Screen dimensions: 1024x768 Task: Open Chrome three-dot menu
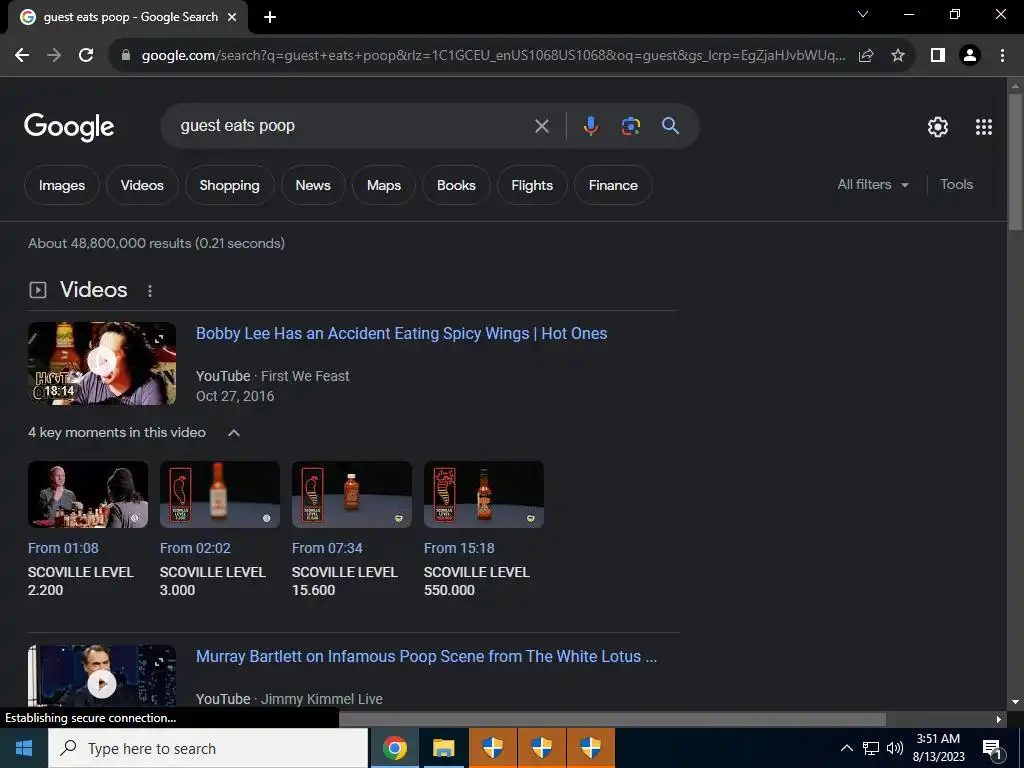coord(1002,56)
